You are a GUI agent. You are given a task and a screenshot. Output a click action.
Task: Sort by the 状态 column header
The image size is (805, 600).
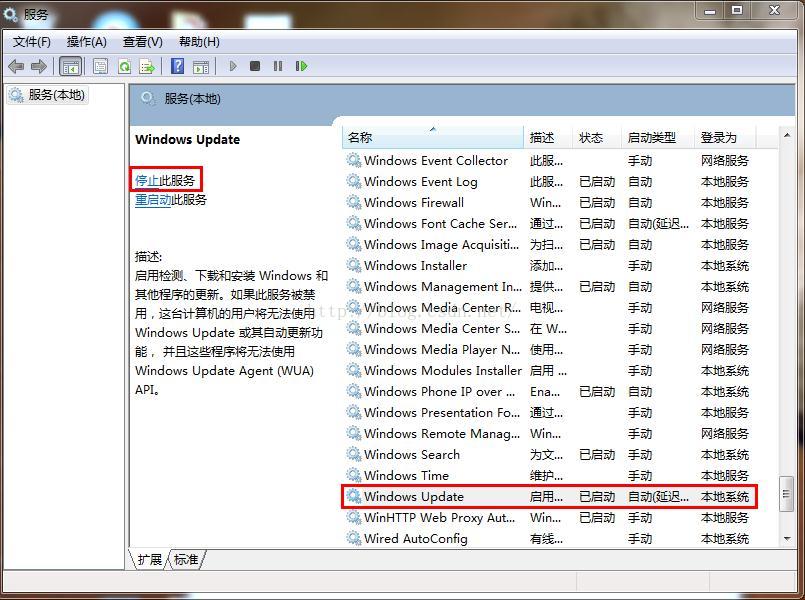597,138
